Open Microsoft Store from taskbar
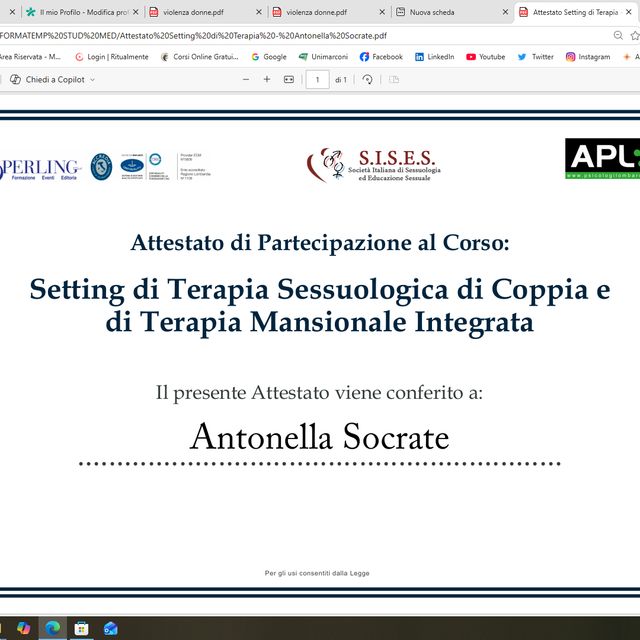Viewport: 640px width, 640px height. (x=81, y=628)
